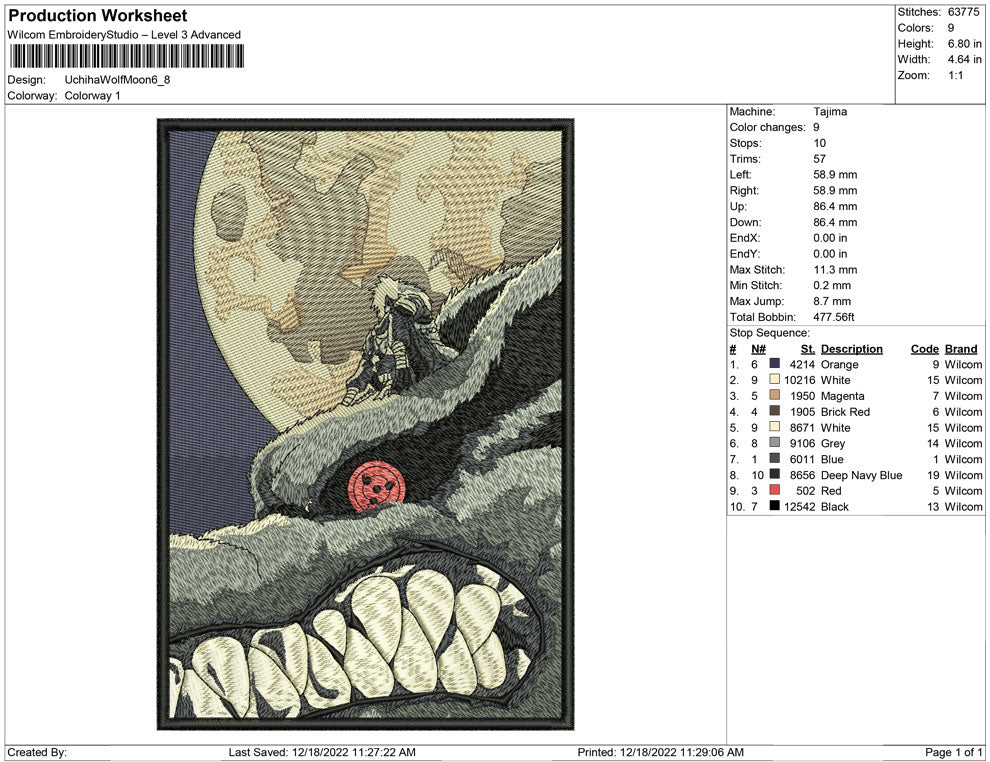Click the machine value 'Tajima'
The image size is (990, 762).
click(x=830, y=112)
